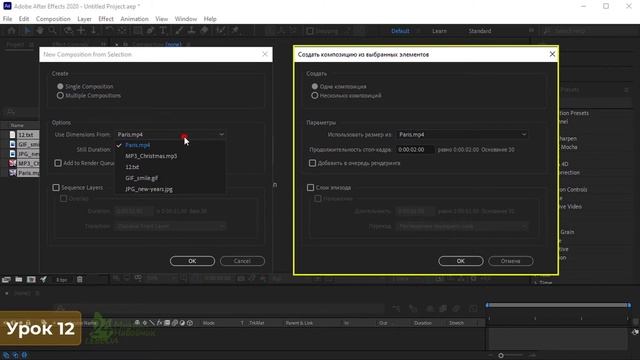Screen dimensions: 640x360
Task: Select the Clone Stamp tool
Action: (191, 31)
